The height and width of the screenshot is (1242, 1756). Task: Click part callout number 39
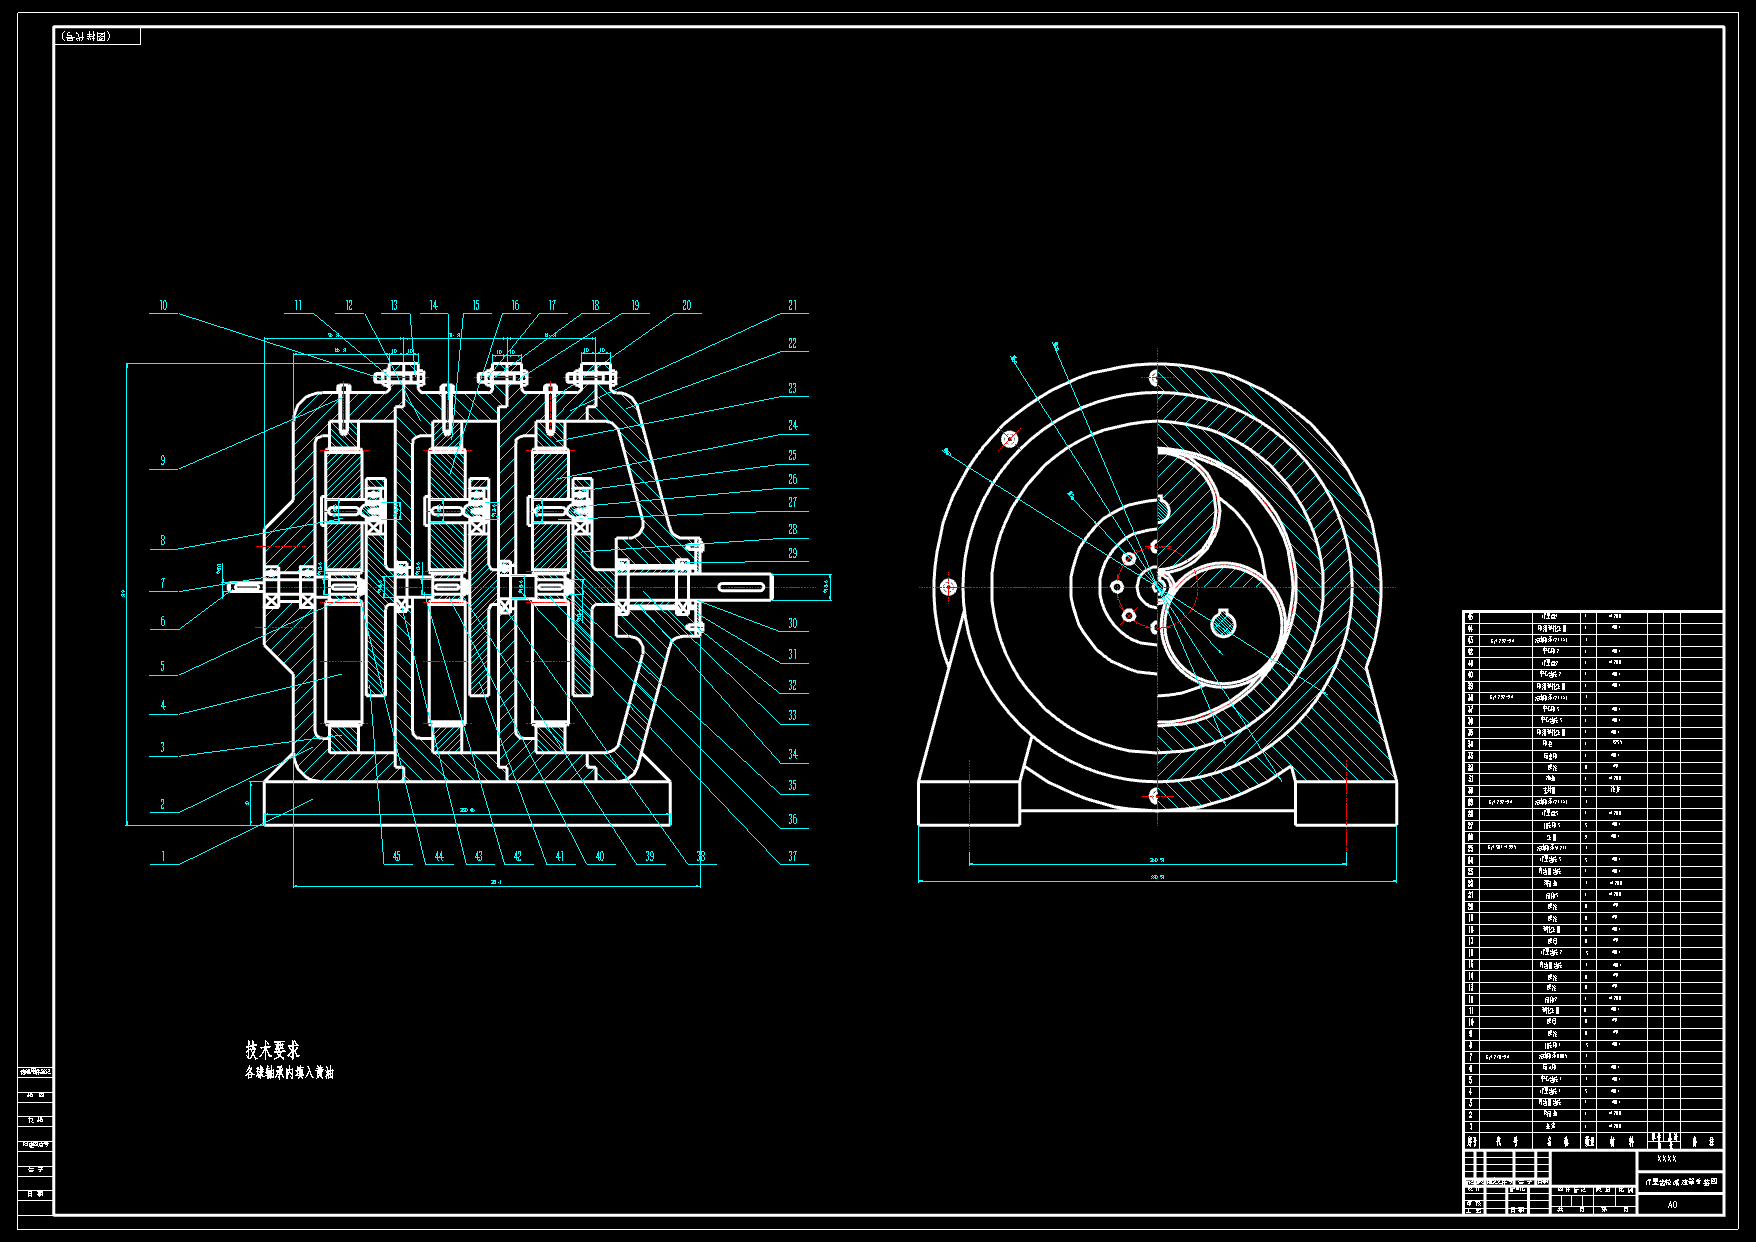[650, 857]
